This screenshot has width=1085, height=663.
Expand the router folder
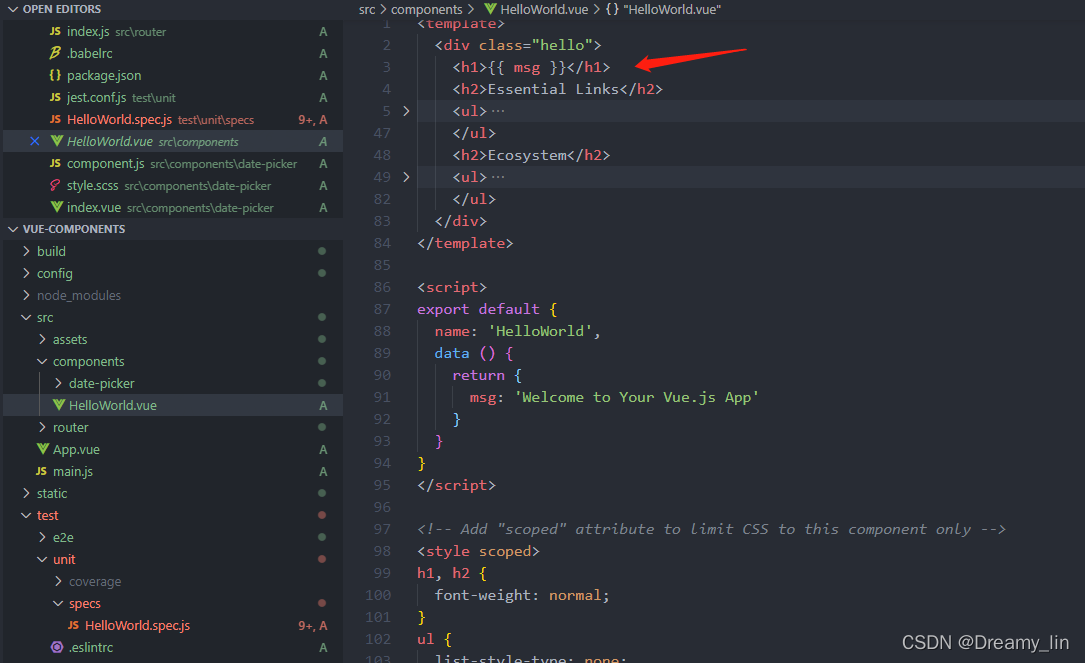click(42, 427)
